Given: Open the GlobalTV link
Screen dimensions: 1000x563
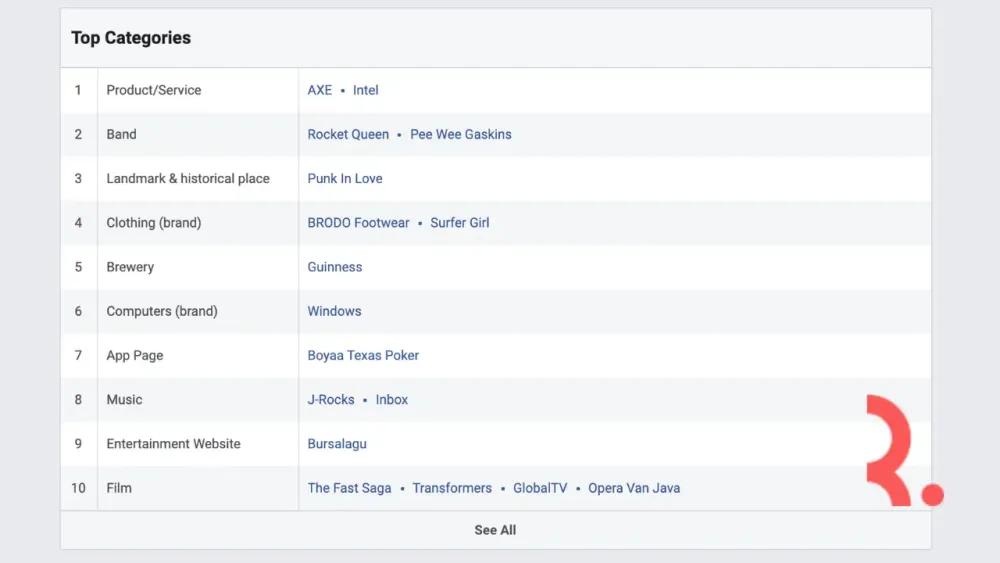Looking at the screenshot, I should tap(540, 488).
